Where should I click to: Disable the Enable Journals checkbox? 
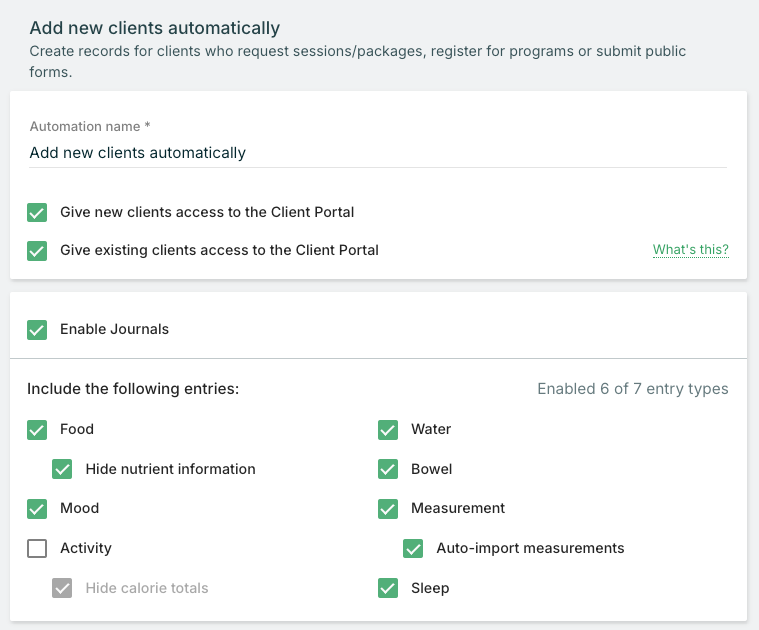37,330
